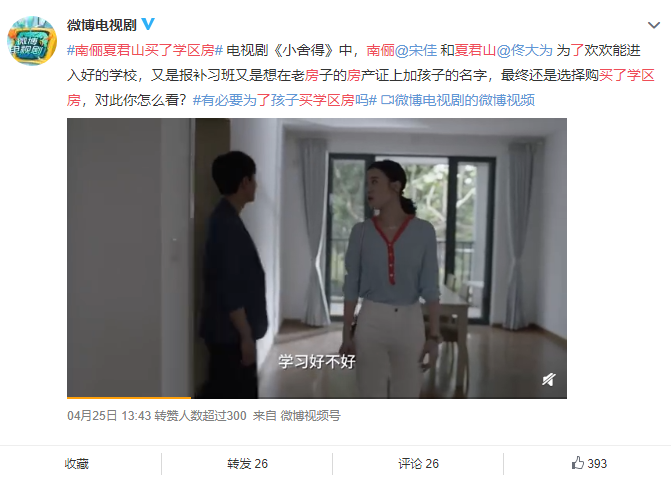Screen dimensions: 671x479
Task: Open the 微博电视剧 account name
Action: (101, 25)
